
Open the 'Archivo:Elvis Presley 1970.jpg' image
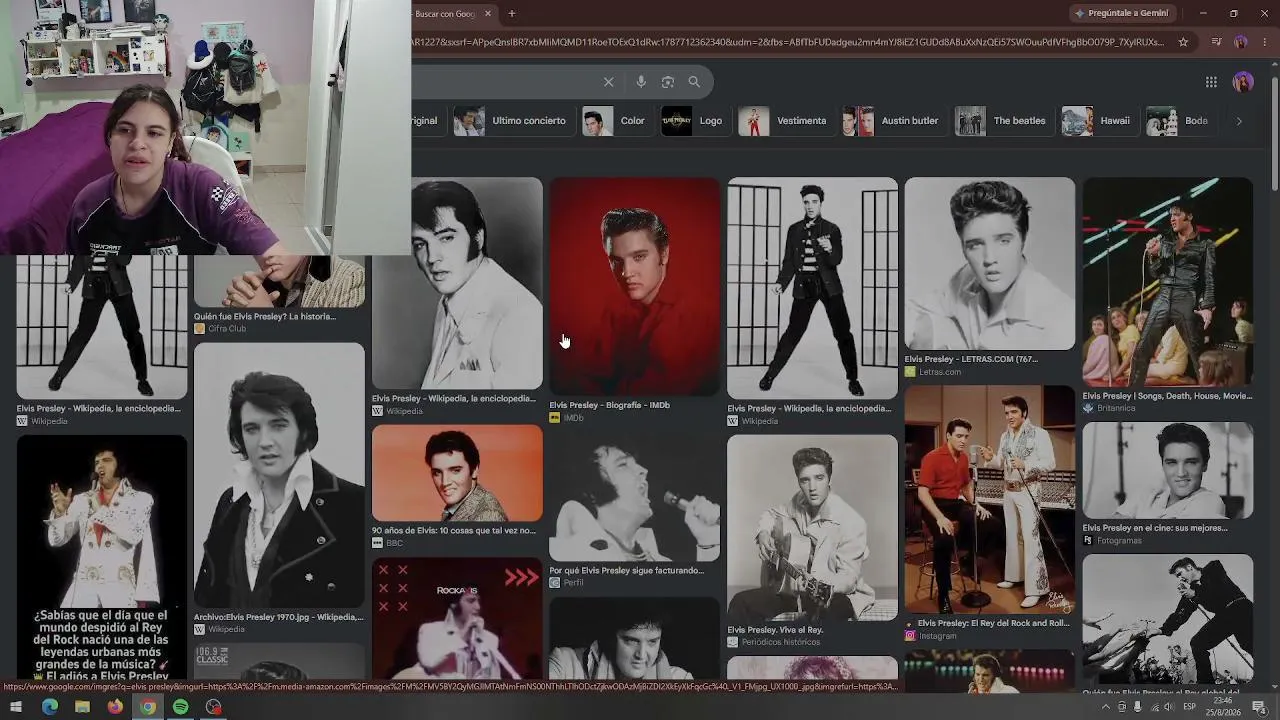279,475
